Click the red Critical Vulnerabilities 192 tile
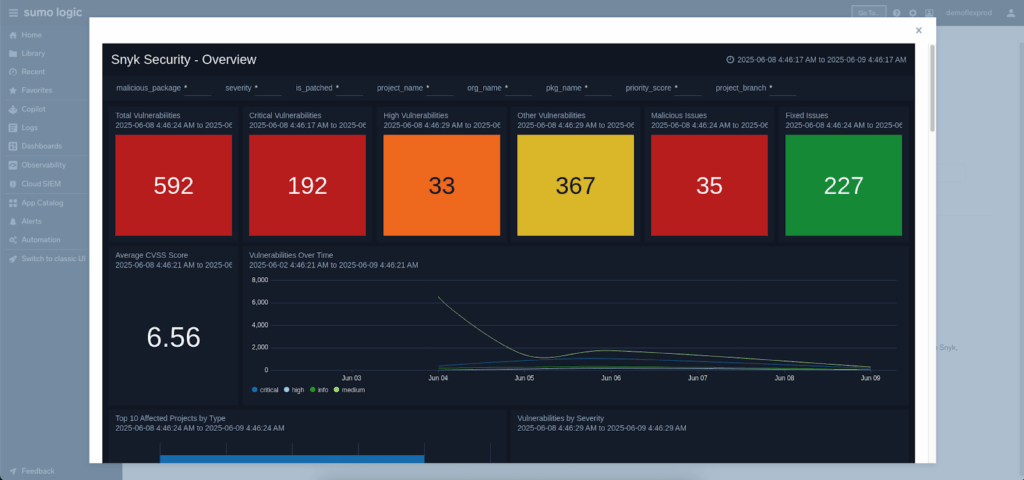Viewport: 1024px width, 480px height. [x=307, y=185]
